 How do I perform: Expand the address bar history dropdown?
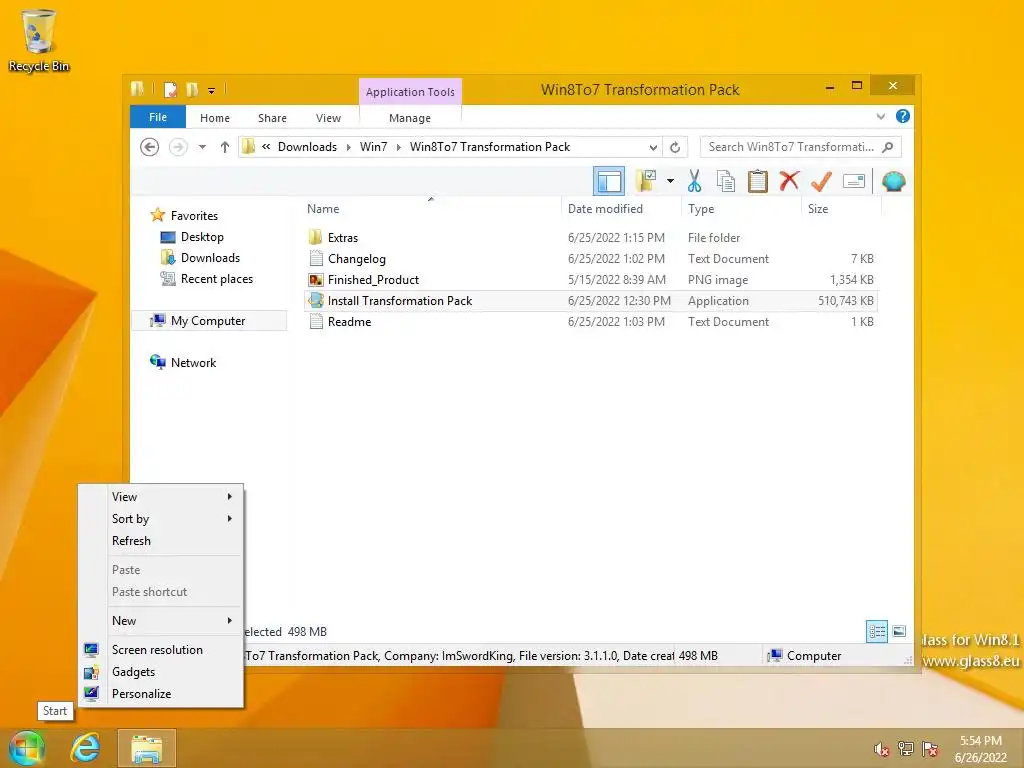(x=653, y=148)
